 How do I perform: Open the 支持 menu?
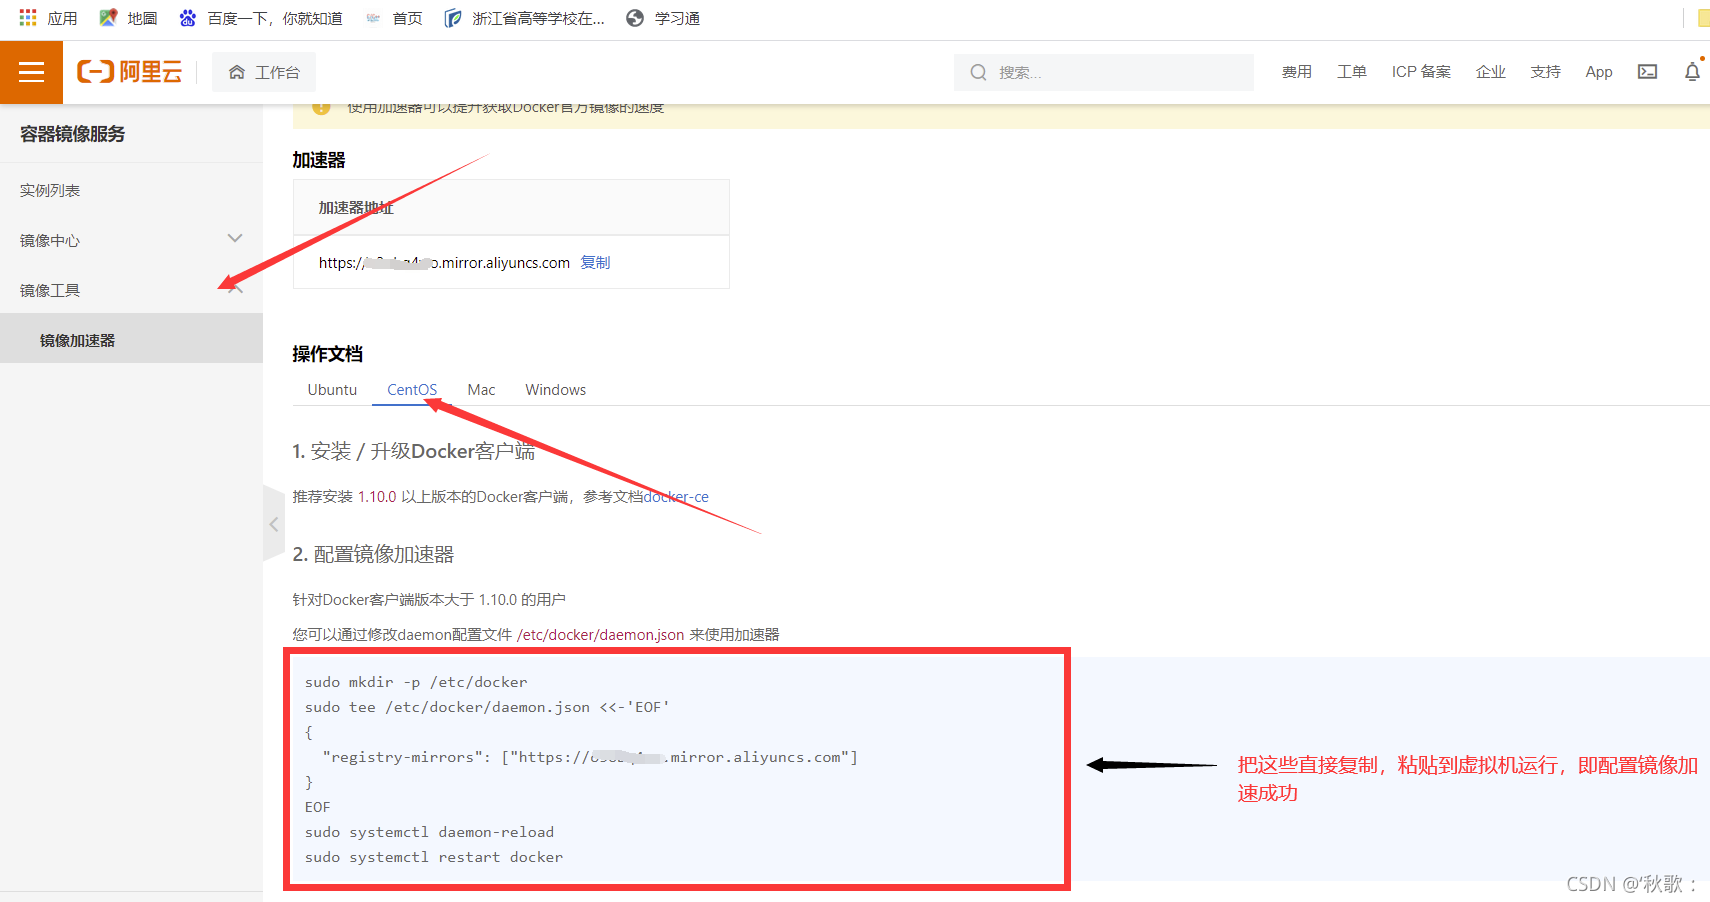1545,72
